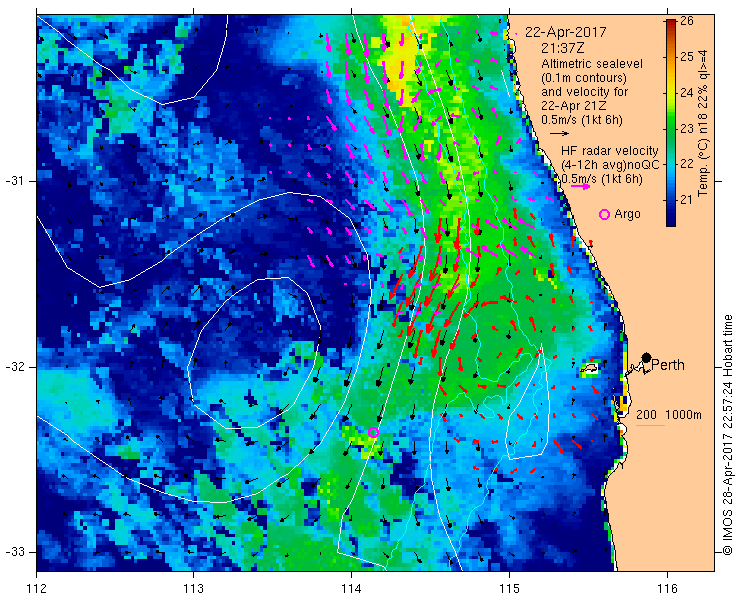Click the IMOS copyright timestamp text
This screenshot has width=740, height=600.
pyautogui.click(x=728, y=434)
